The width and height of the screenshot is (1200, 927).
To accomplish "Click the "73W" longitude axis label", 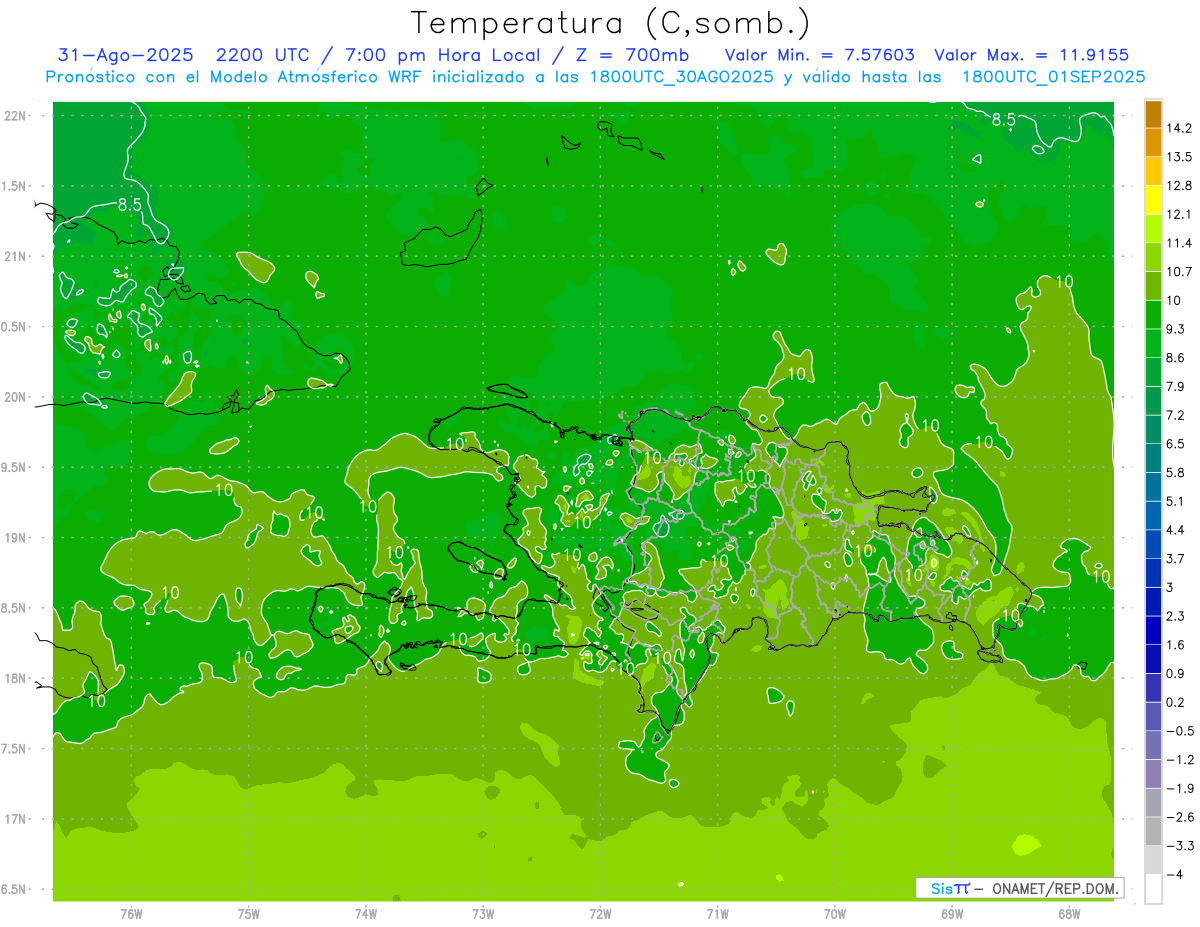I will click(x=483, y=914).
